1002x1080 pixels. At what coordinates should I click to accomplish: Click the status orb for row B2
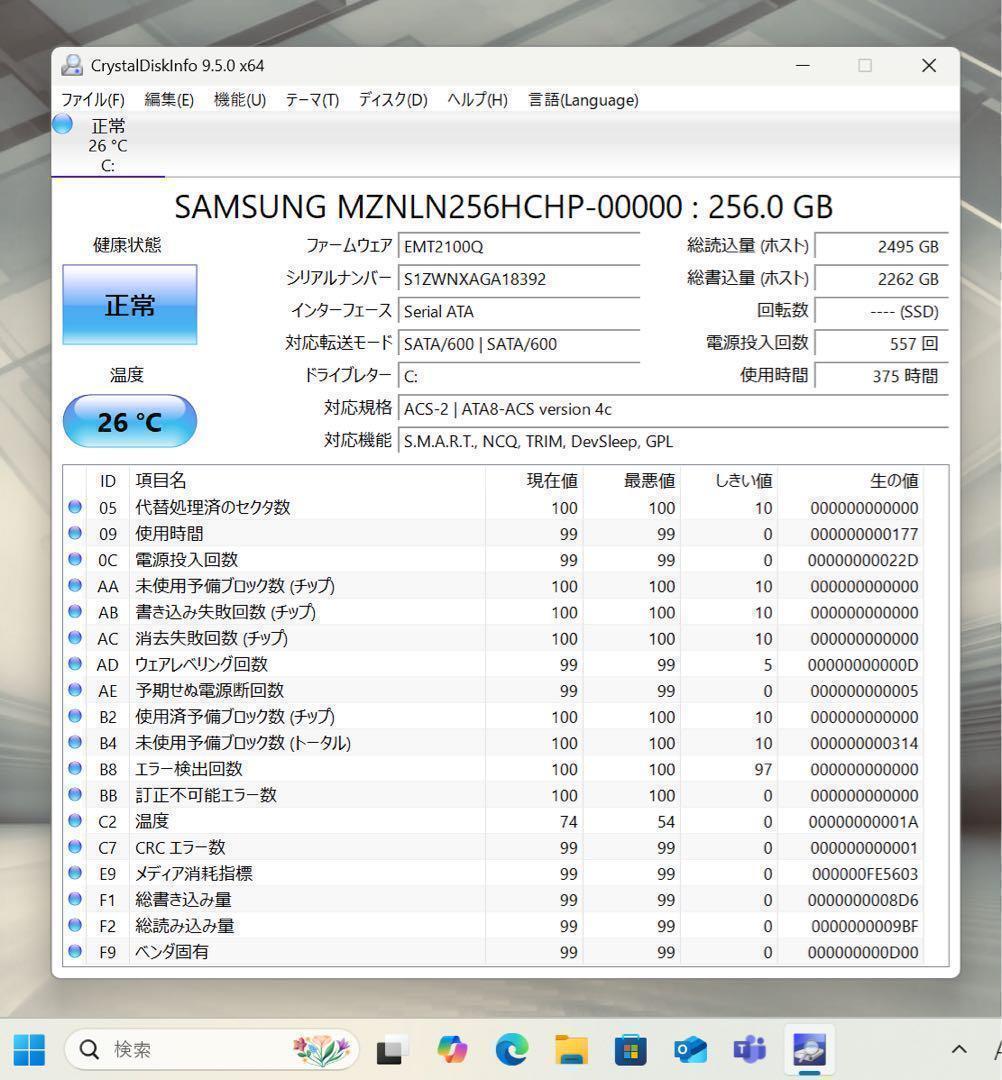point(75,716)
